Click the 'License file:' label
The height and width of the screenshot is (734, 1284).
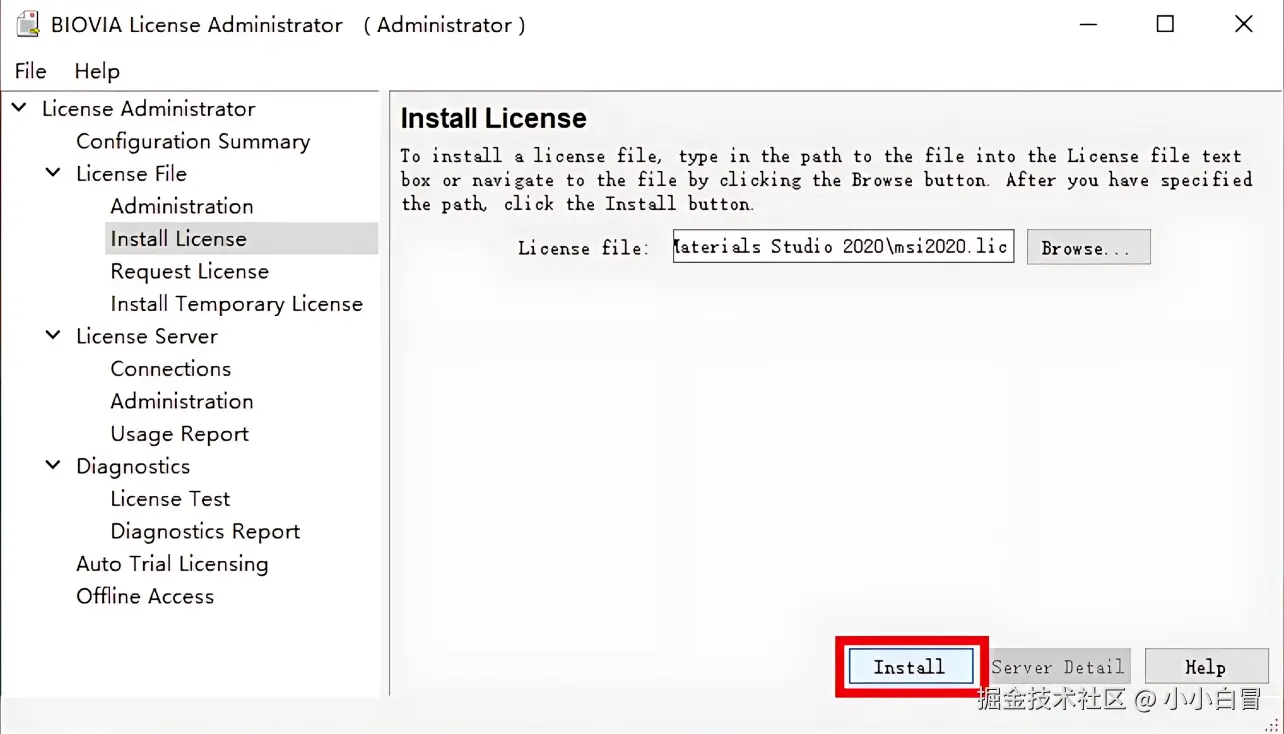point(583,247)
